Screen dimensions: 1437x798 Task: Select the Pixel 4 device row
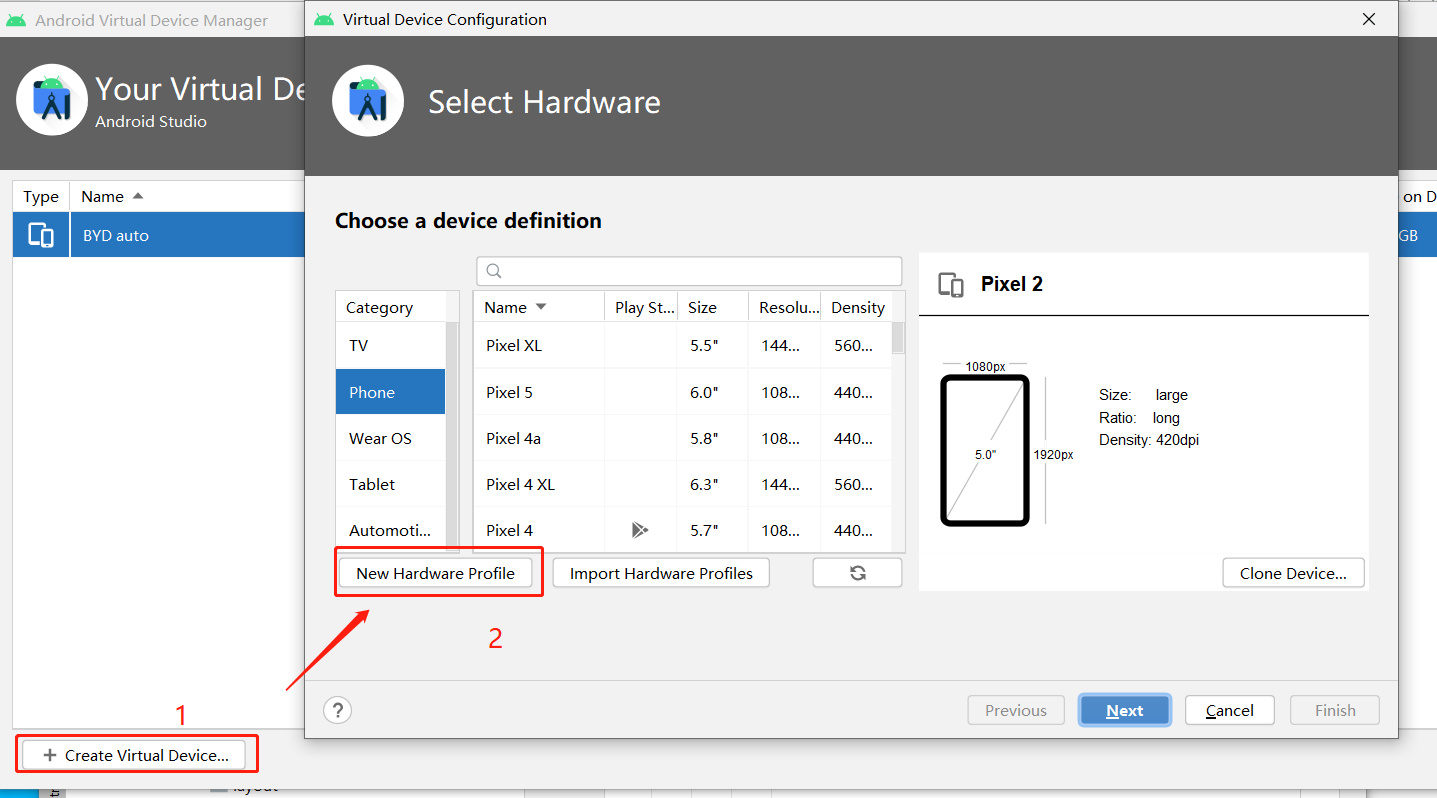[682, 530]
